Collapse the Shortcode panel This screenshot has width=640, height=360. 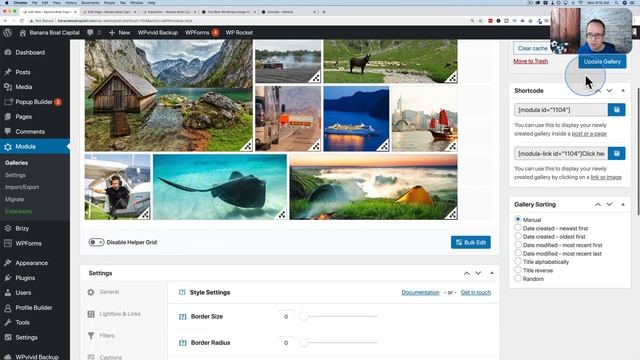coord(623,91)
